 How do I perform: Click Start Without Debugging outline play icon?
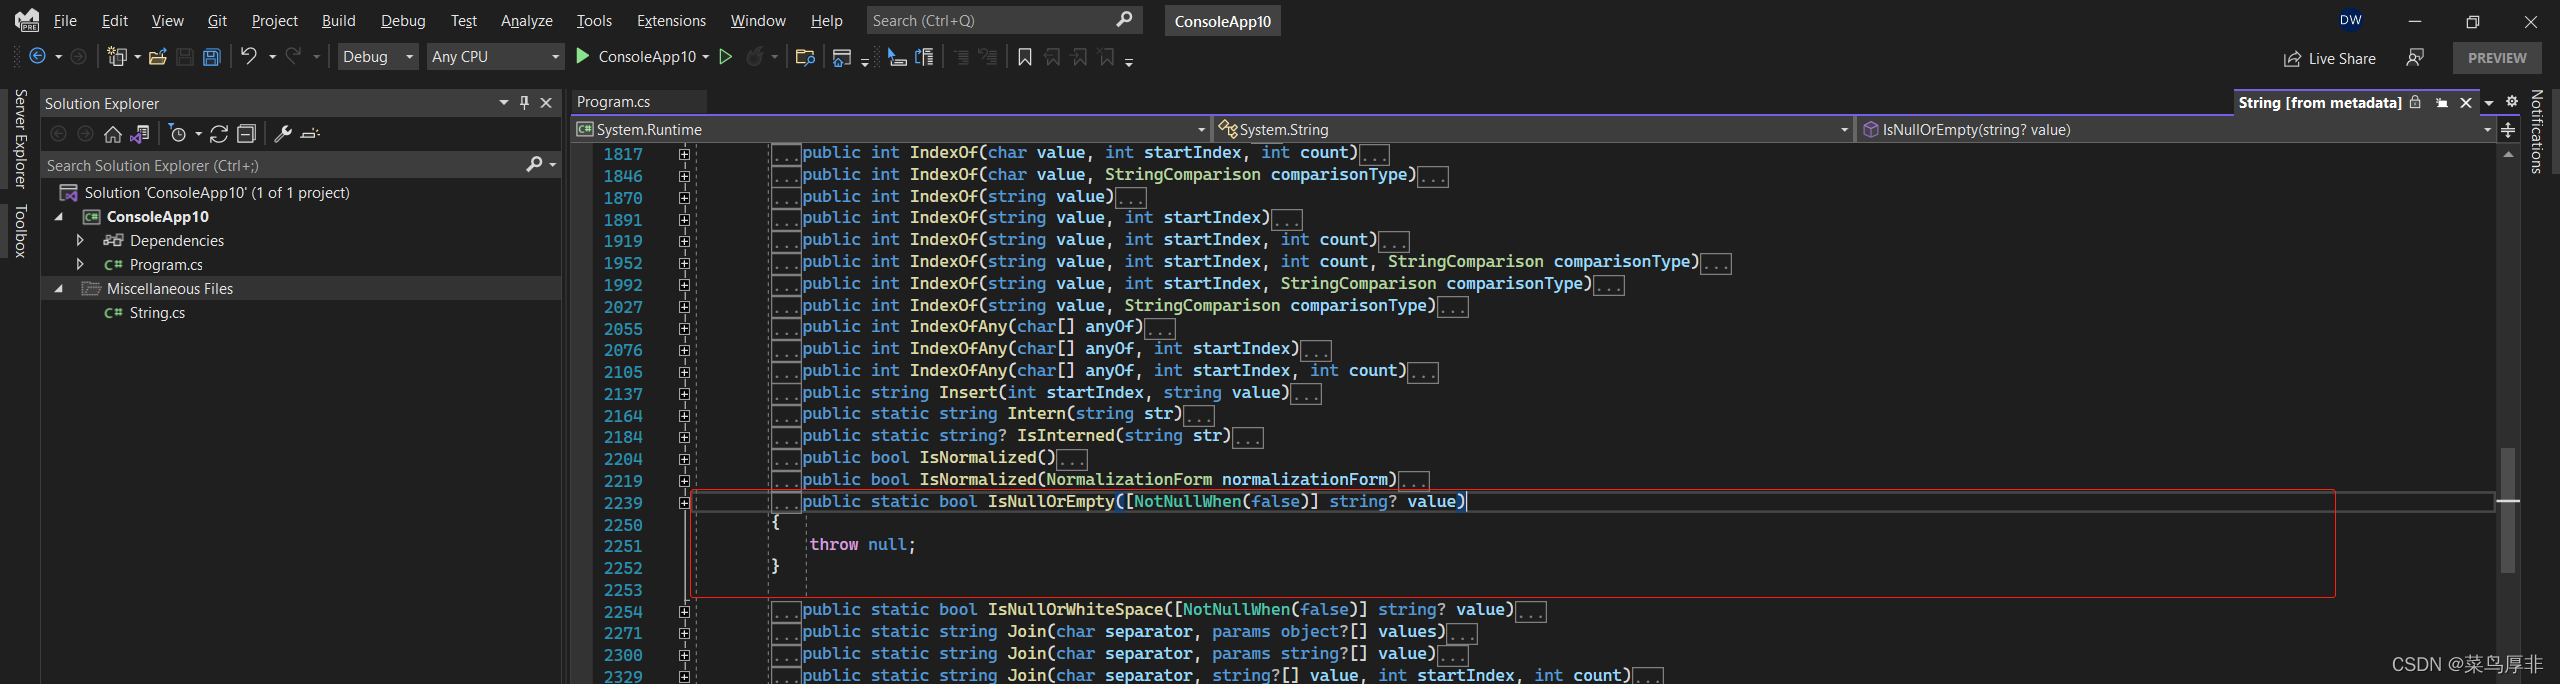726,57
